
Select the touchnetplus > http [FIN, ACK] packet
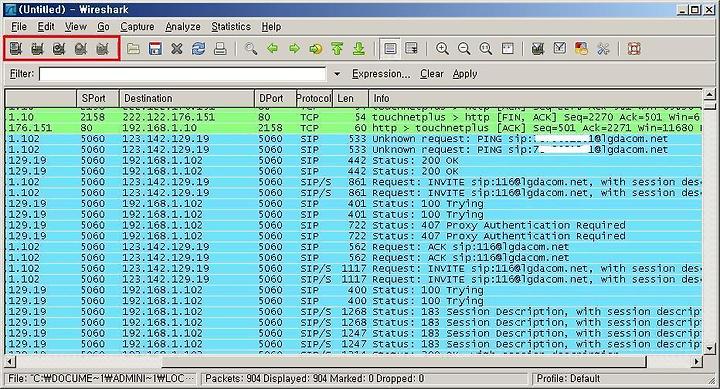[x=354, y=117]
